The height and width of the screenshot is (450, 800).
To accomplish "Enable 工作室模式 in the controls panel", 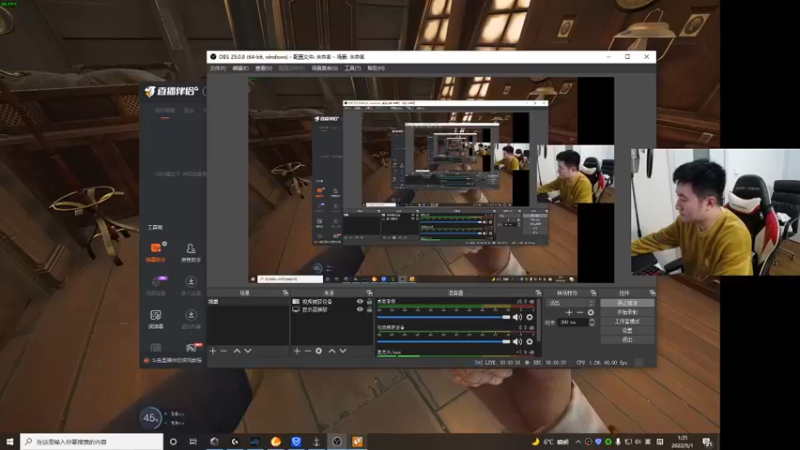I will (627, 321).
